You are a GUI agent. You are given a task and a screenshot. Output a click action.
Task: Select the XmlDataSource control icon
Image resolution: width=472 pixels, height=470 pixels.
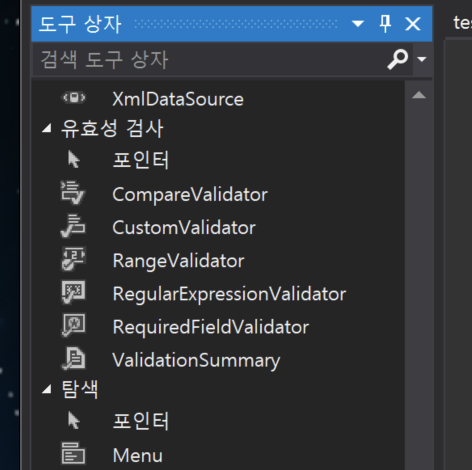[x=74, y=98]
